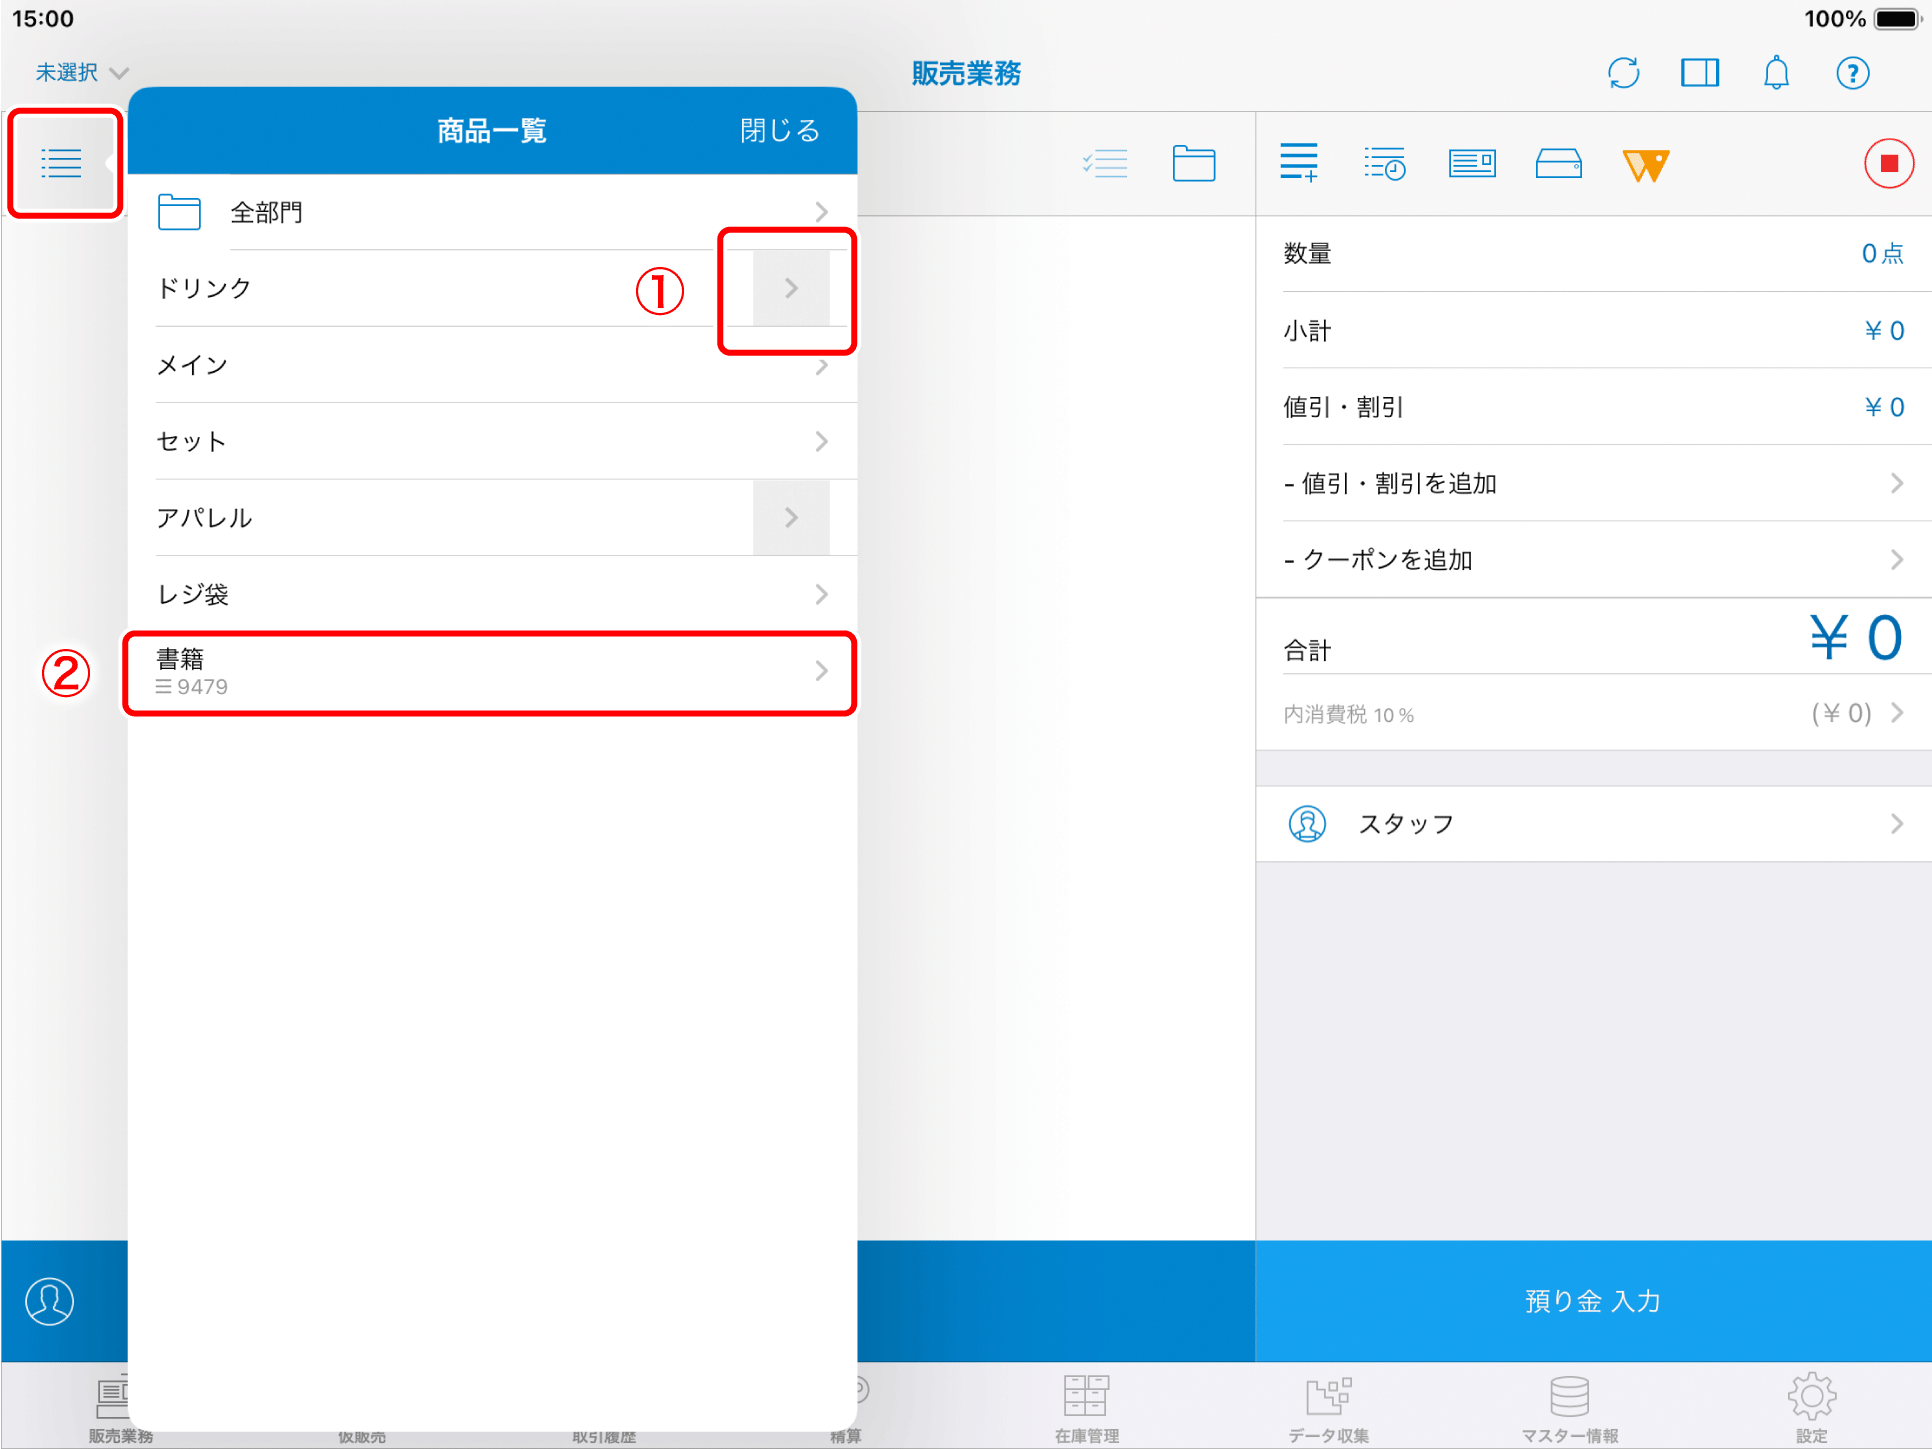
Task: Open the スタッフ selection row
Action: (x=1593, y=824)
